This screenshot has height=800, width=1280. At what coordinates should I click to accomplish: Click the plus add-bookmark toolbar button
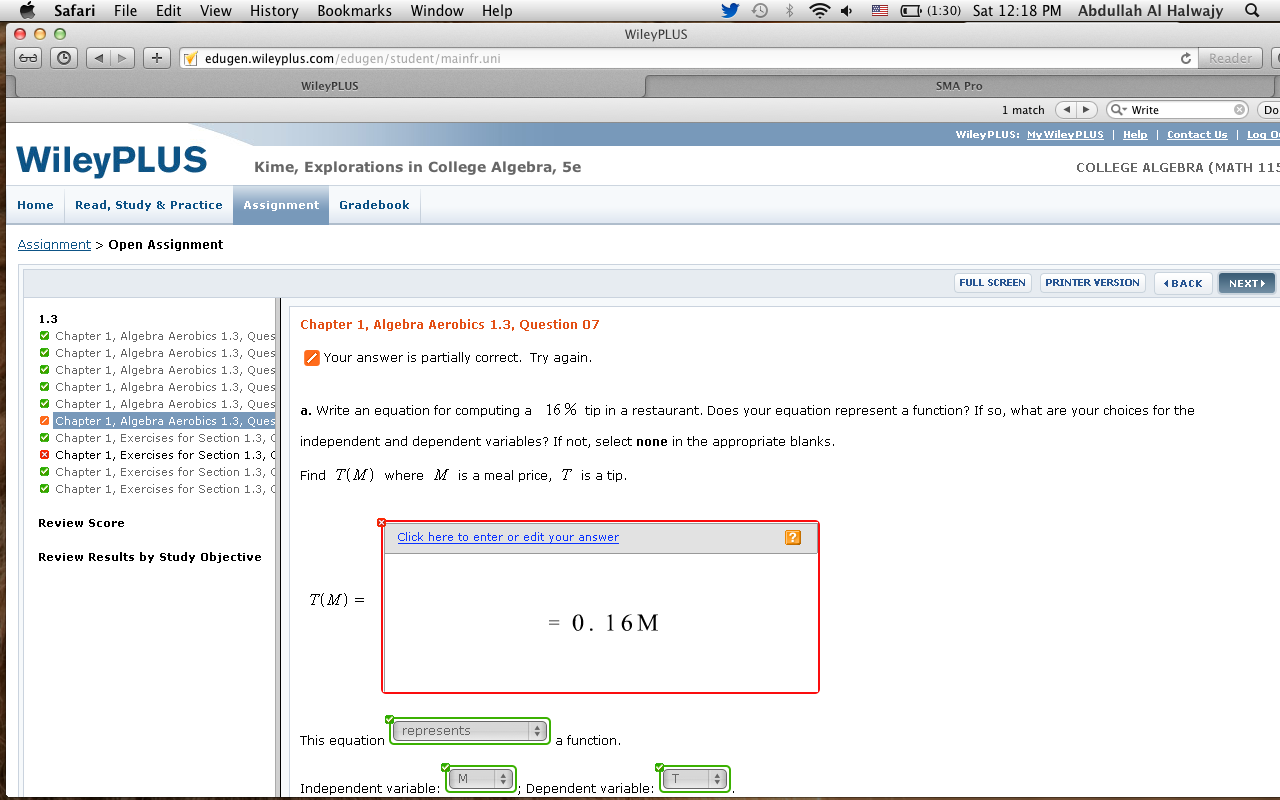(x=156, y=58)
